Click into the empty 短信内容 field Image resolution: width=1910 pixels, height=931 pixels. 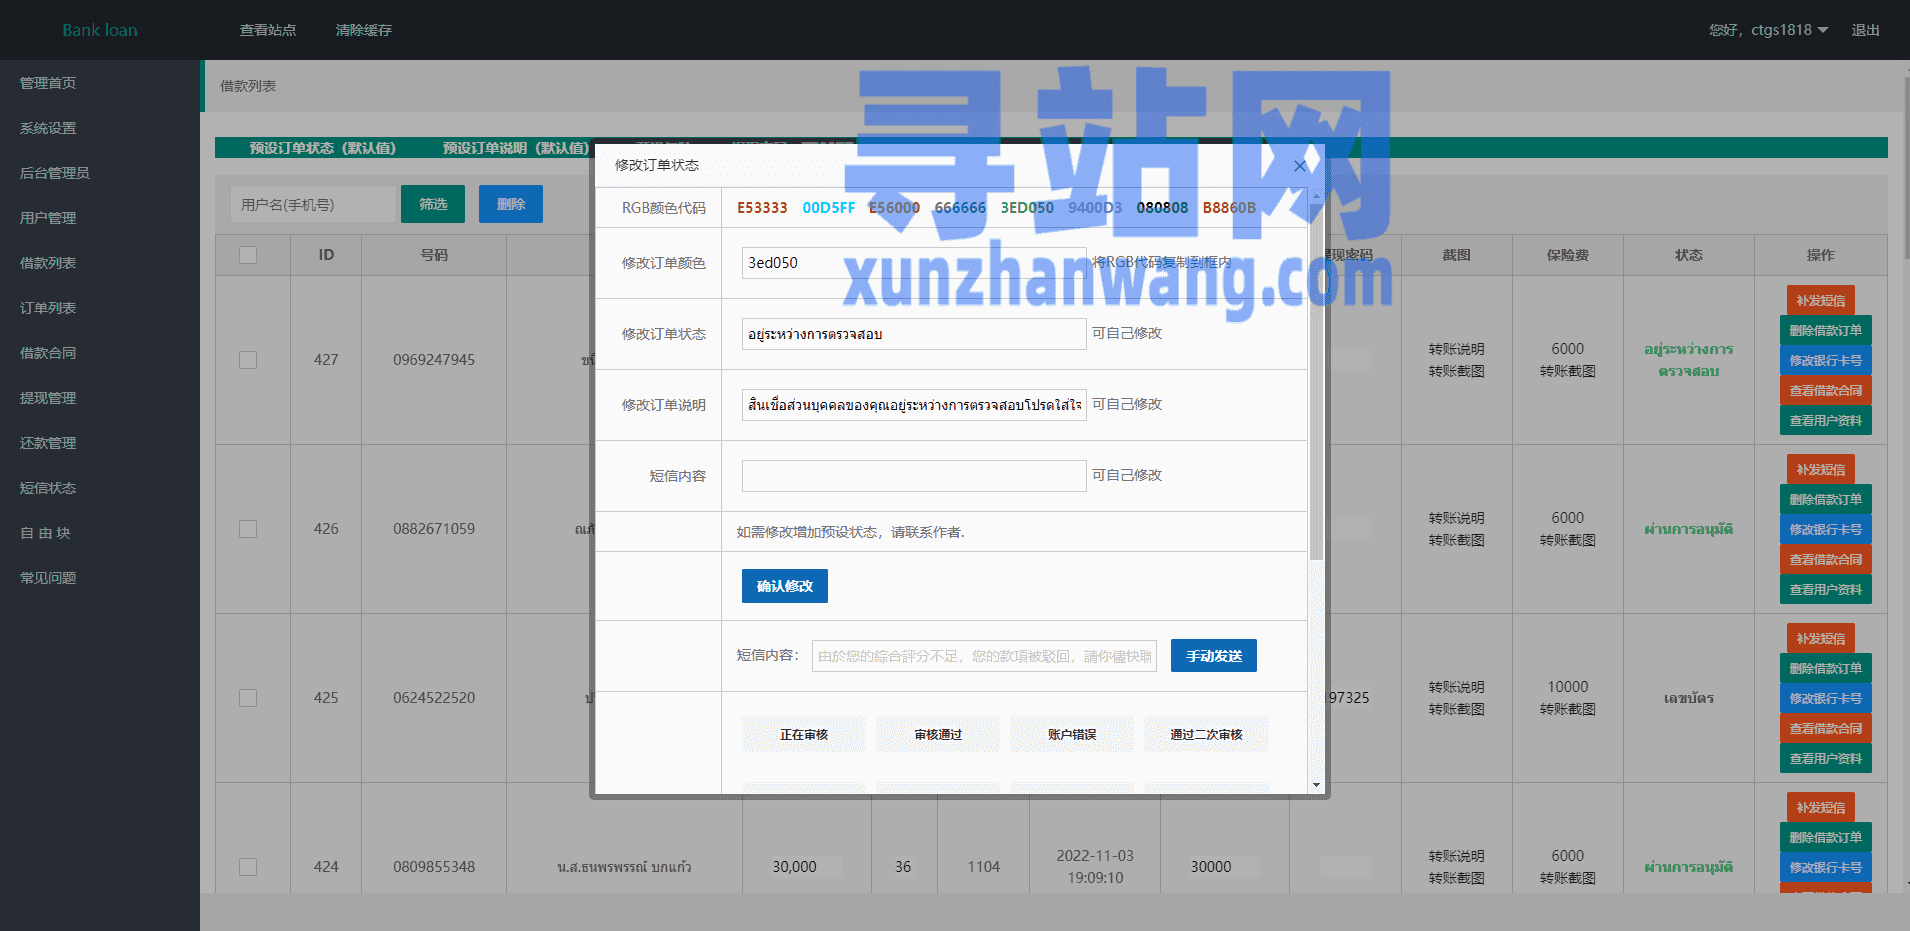coord(912,476)
